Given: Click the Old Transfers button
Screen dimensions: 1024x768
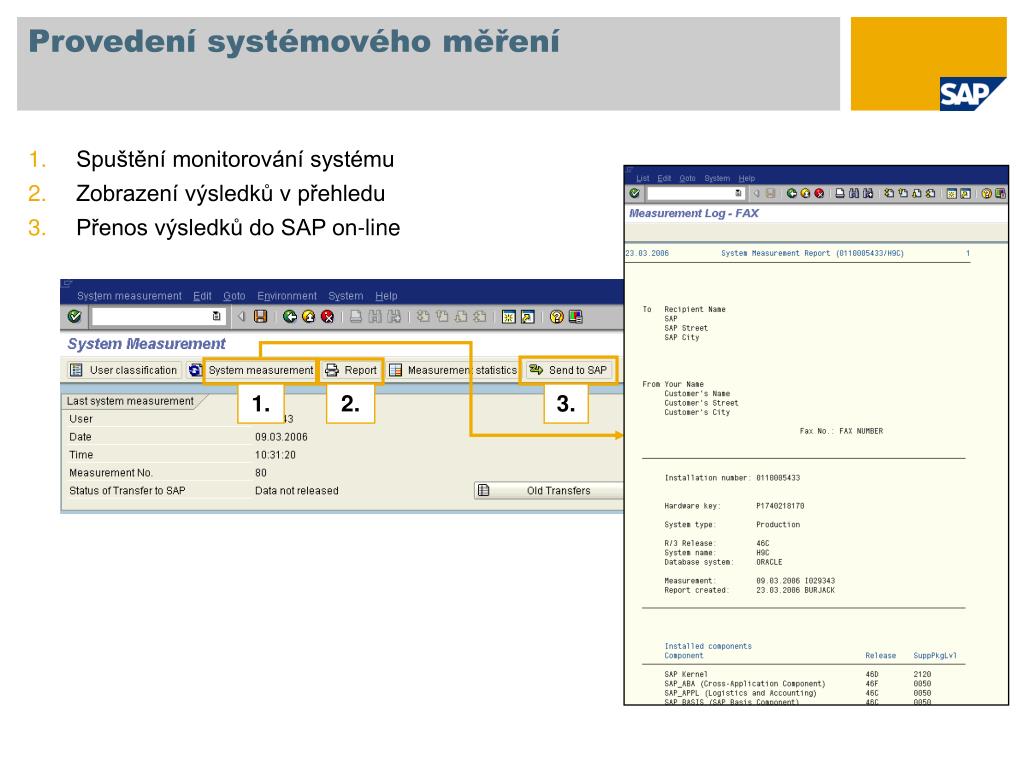Looking at the screenshot, I should 549,490.
